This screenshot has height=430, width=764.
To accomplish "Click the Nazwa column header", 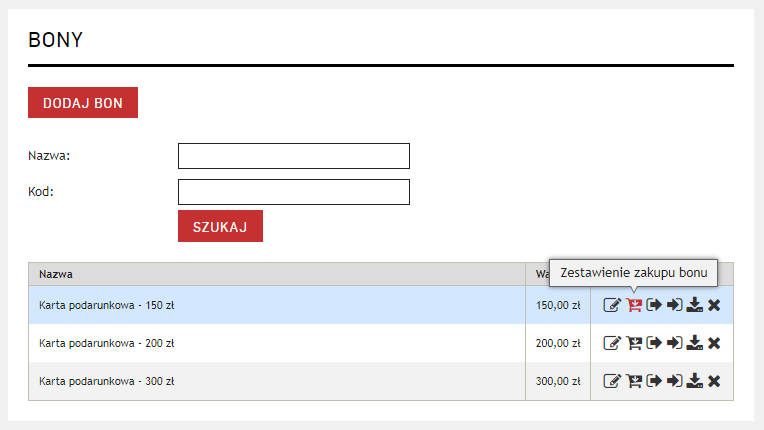I will [56, 274].
